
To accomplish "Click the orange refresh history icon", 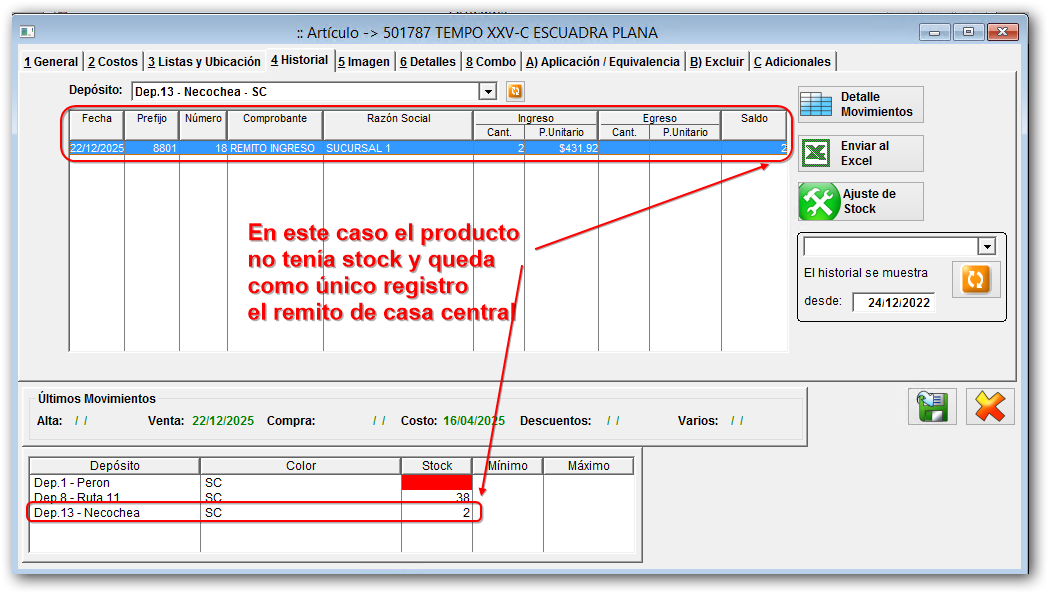I will 976,280.
